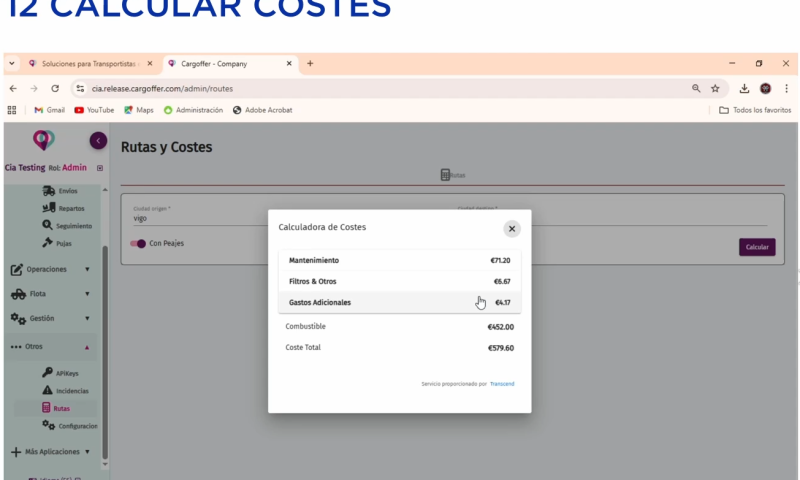Screen dimensions: 800x480
Task: Click the Calcular button
Action: tap(757, 247)
